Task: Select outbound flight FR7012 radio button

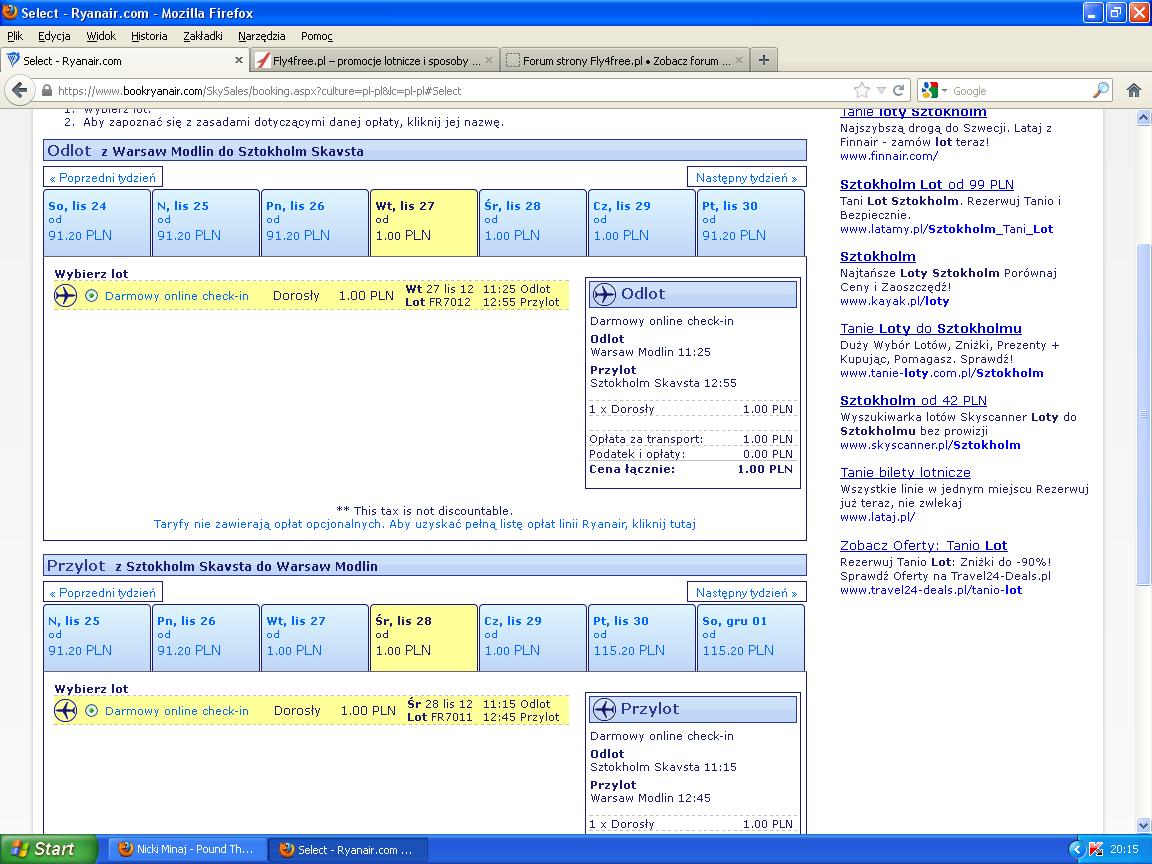Action: click(x=91, y=295)
